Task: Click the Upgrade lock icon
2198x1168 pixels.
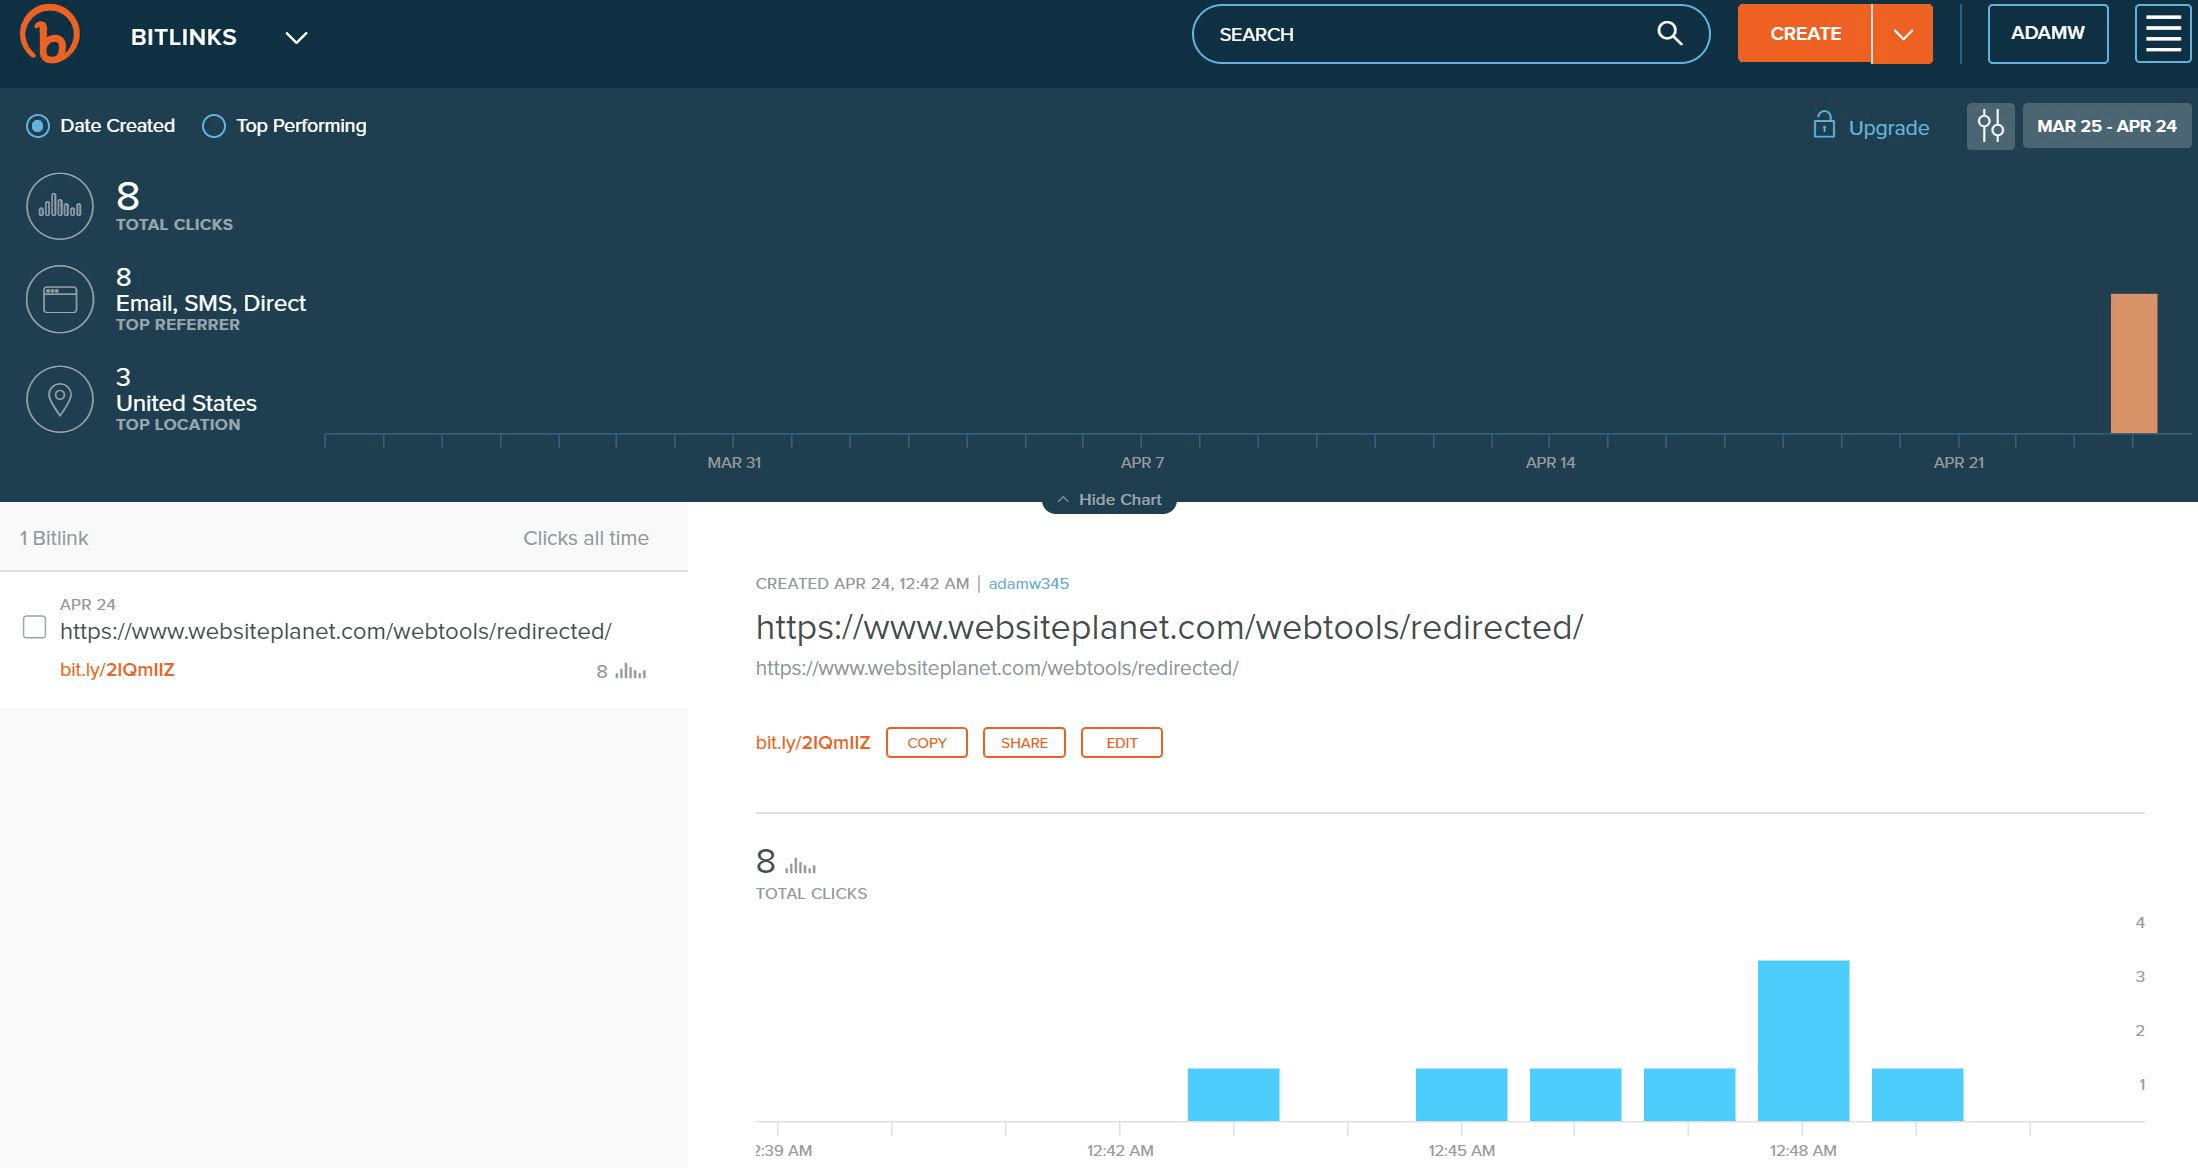Action: (x=1824, y=125)
